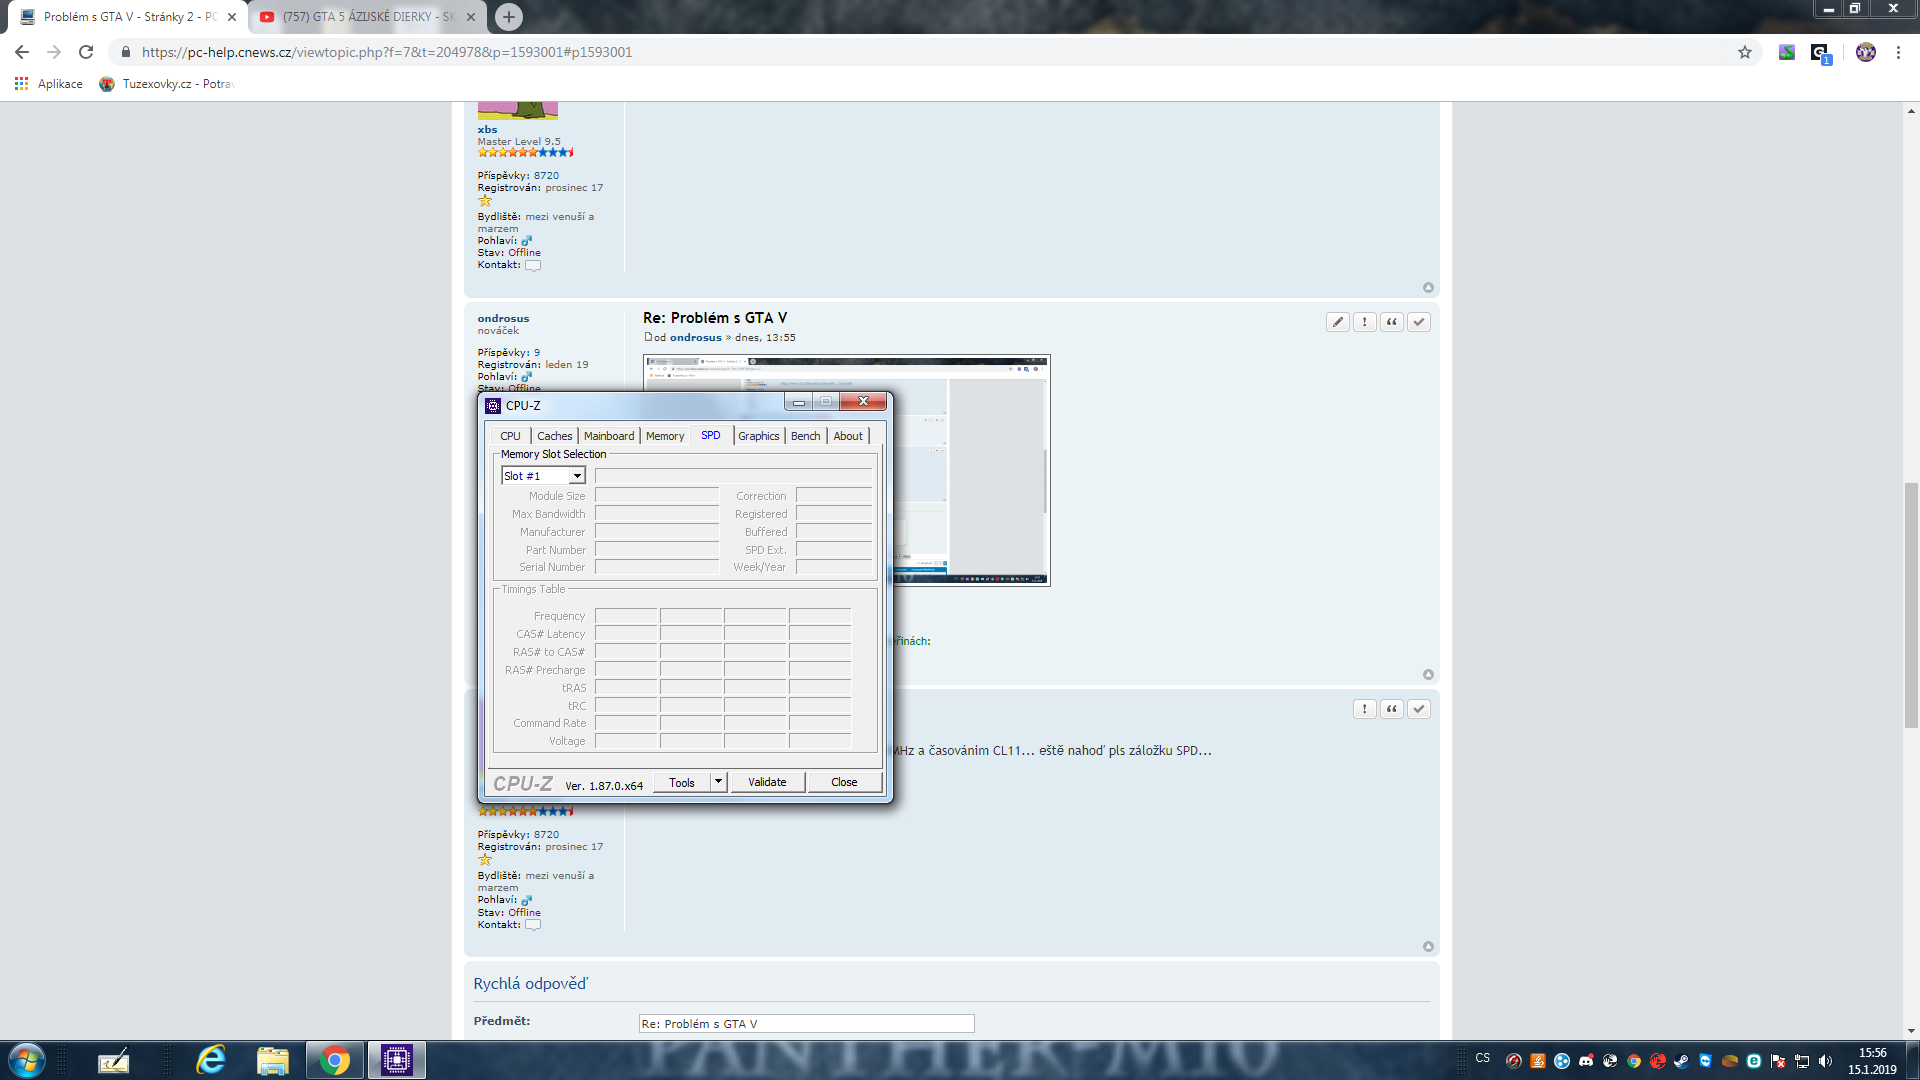
Task: Click the report post exclamation icon on ondrosus post
Action: (x=1364, y=322)
